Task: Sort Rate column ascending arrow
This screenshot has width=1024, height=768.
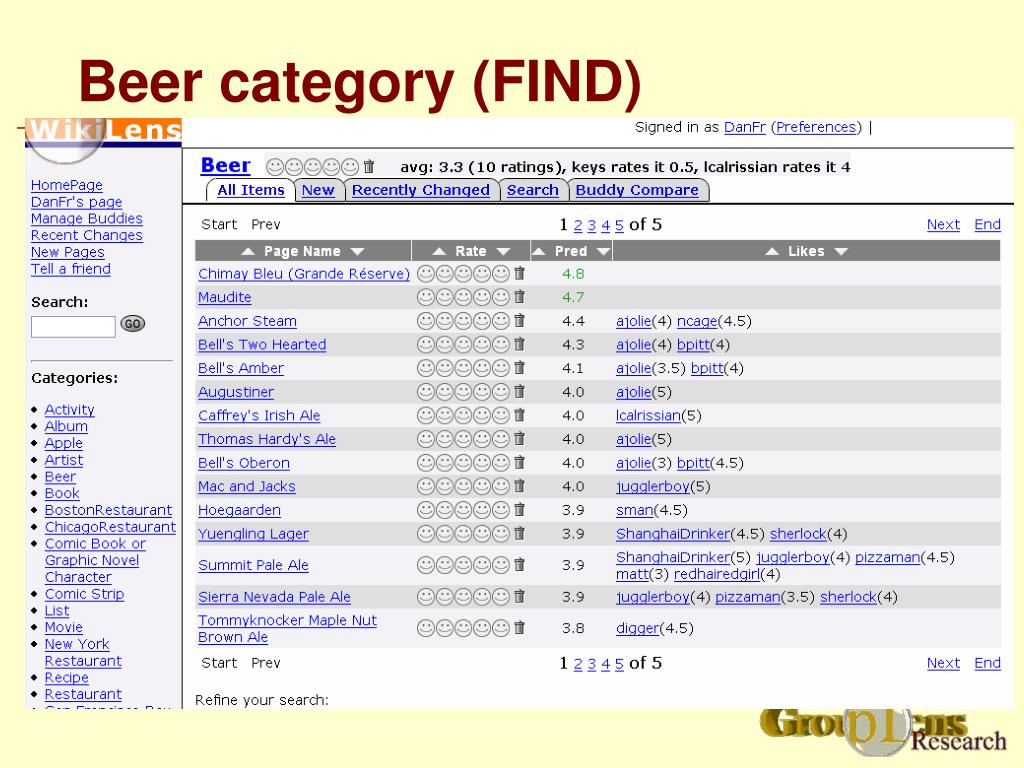Action: pyautogui.click(x=440, y=251)
